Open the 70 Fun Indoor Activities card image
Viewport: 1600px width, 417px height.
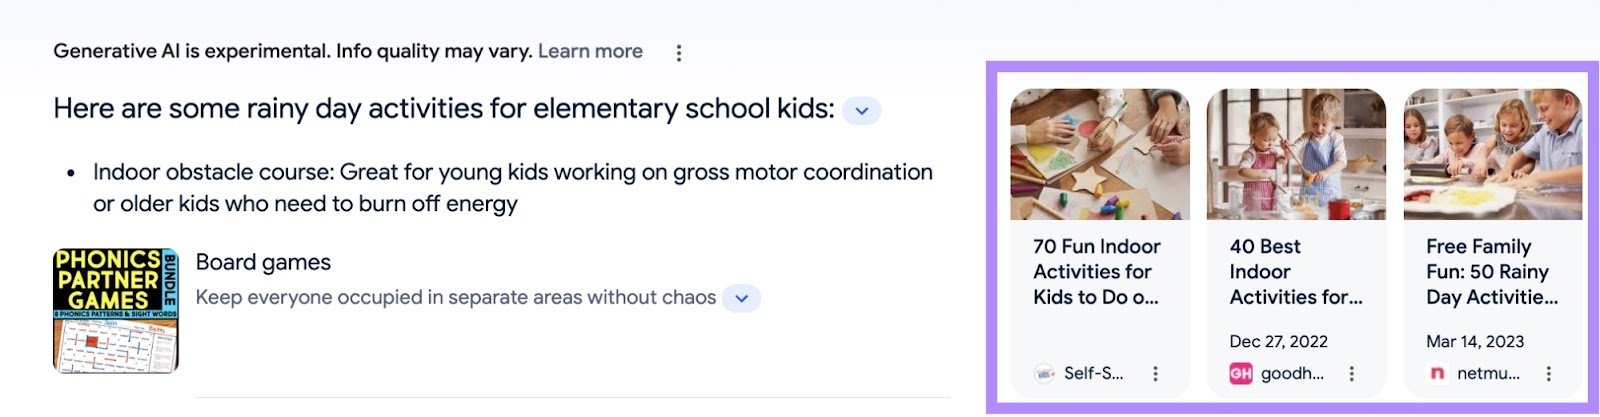coord(1100,154)
